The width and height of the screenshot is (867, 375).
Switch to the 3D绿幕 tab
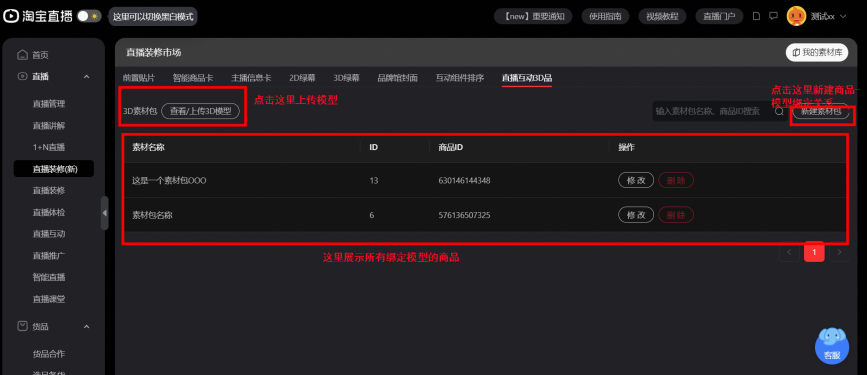346,78
